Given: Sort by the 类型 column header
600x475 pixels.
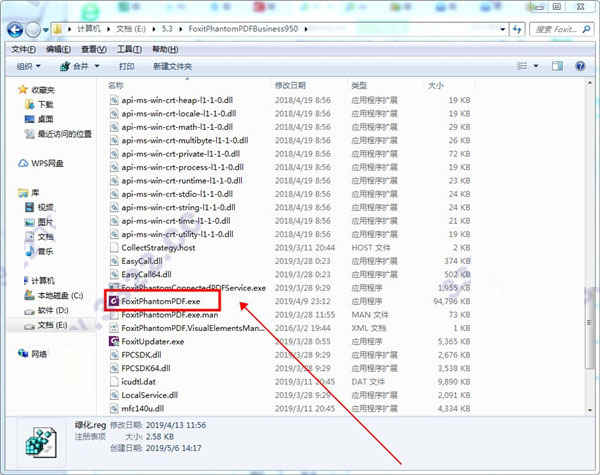Looking at the screenshot, I should pos(359,85).
